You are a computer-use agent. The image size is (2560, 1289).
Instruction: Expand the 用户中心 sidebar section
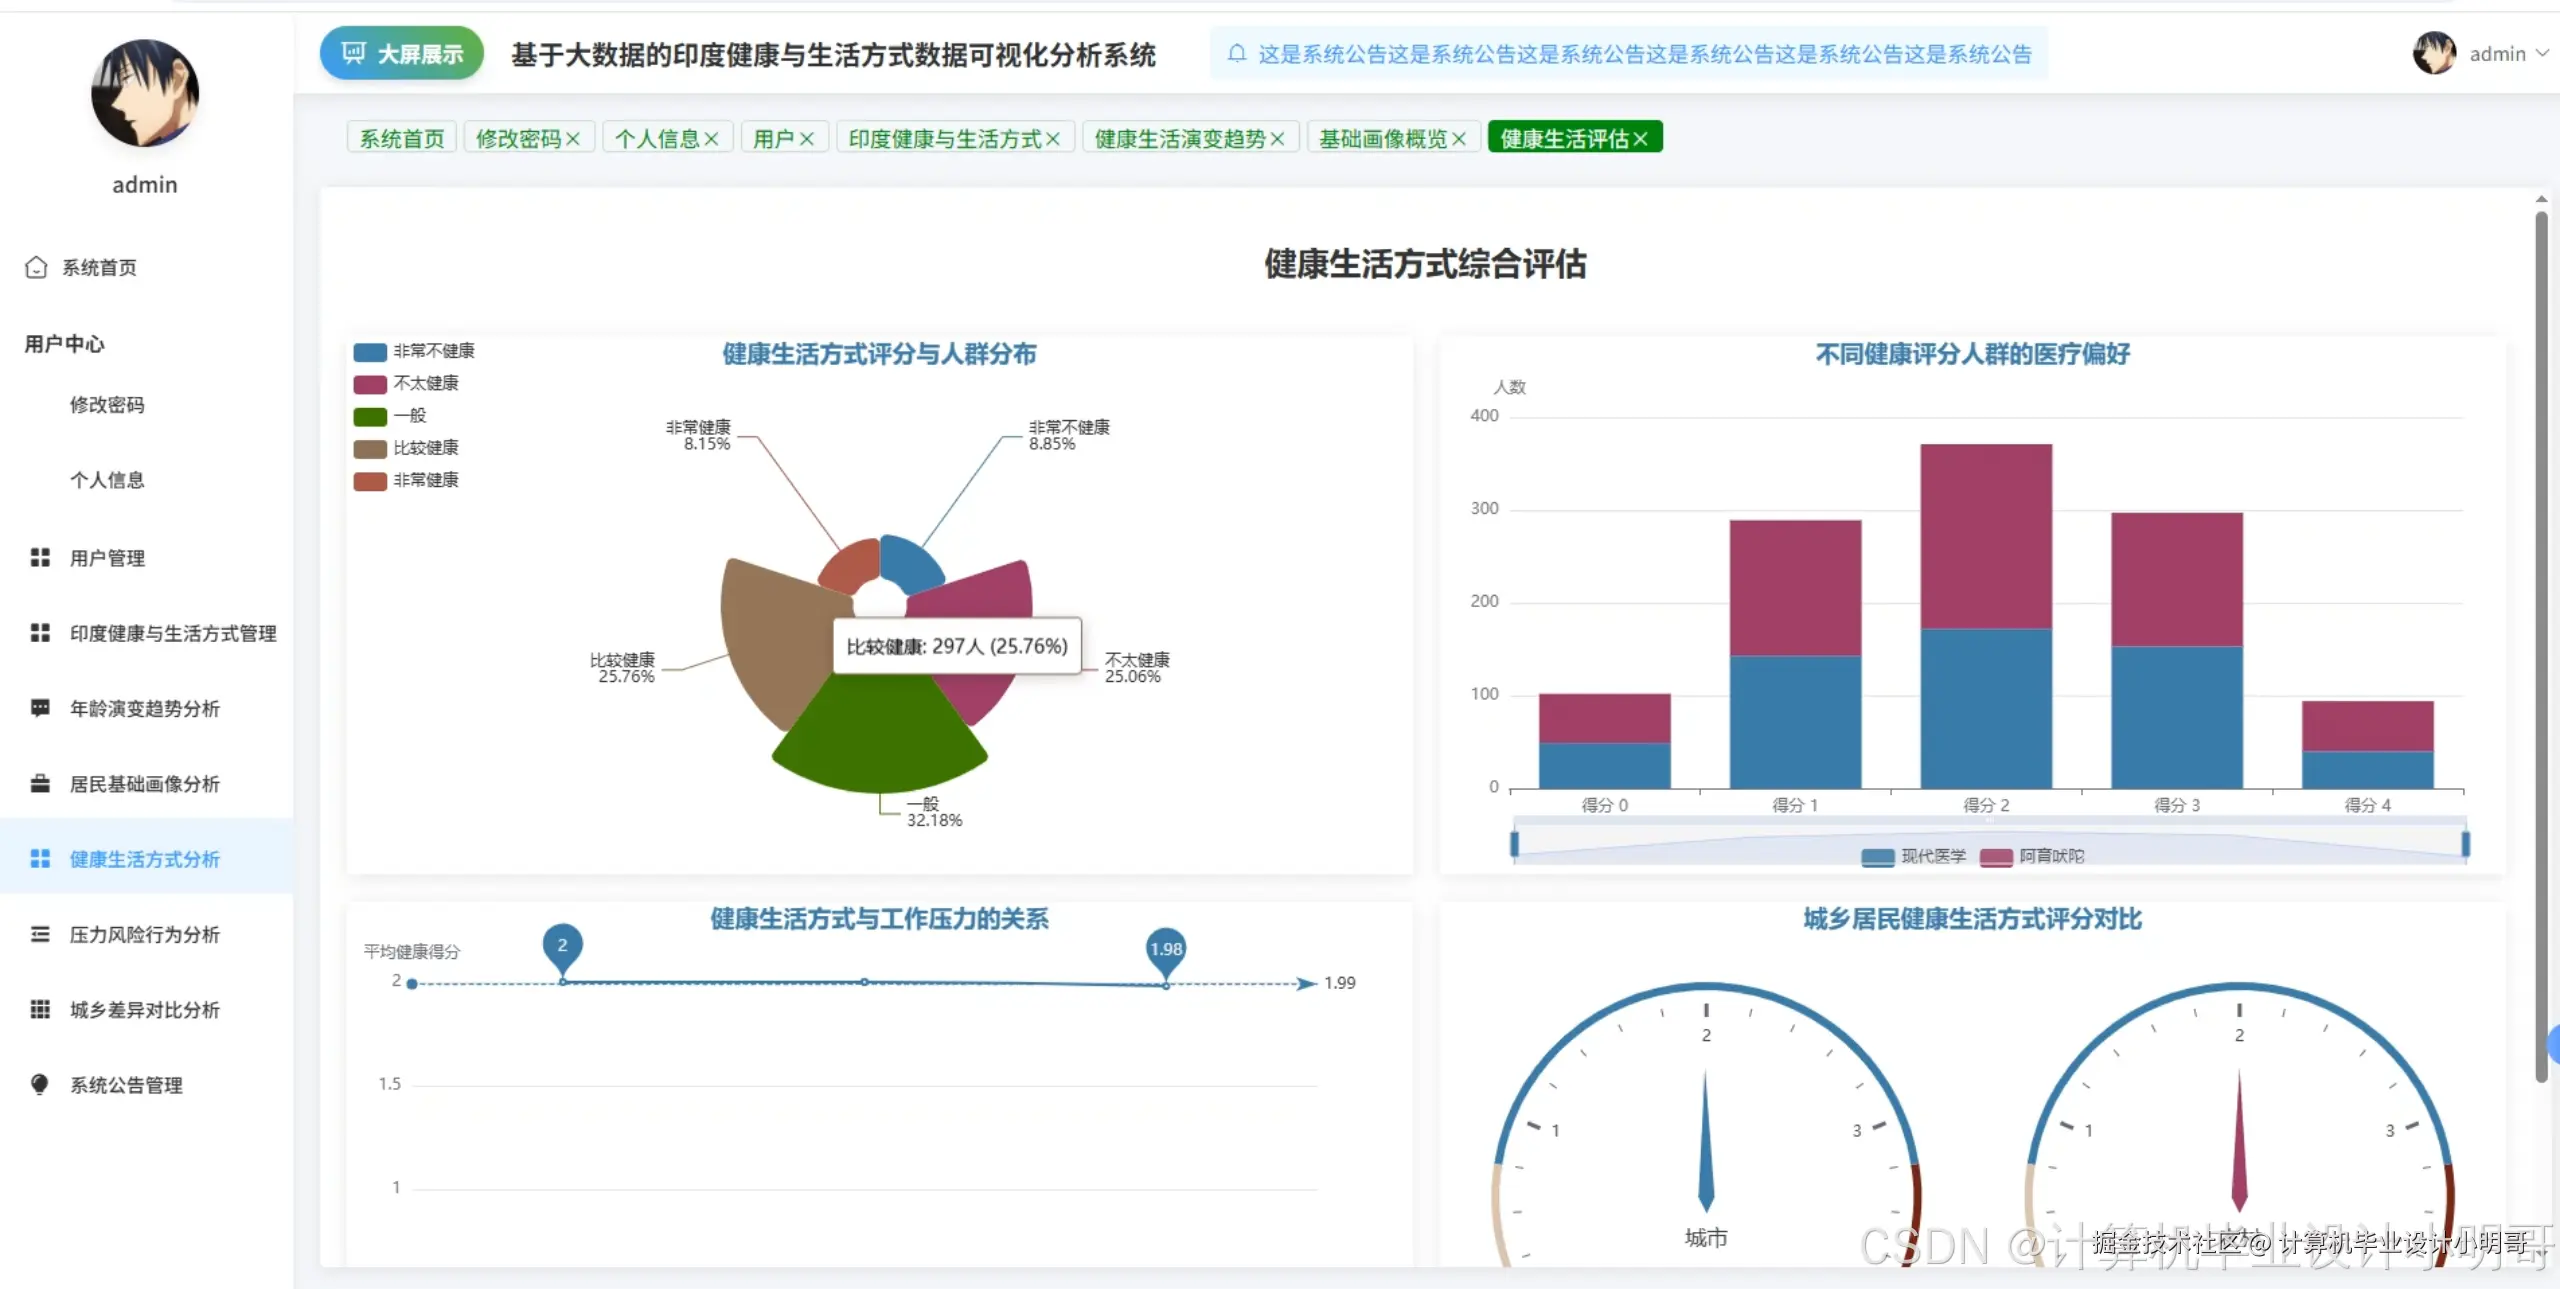tap(65, 344)
